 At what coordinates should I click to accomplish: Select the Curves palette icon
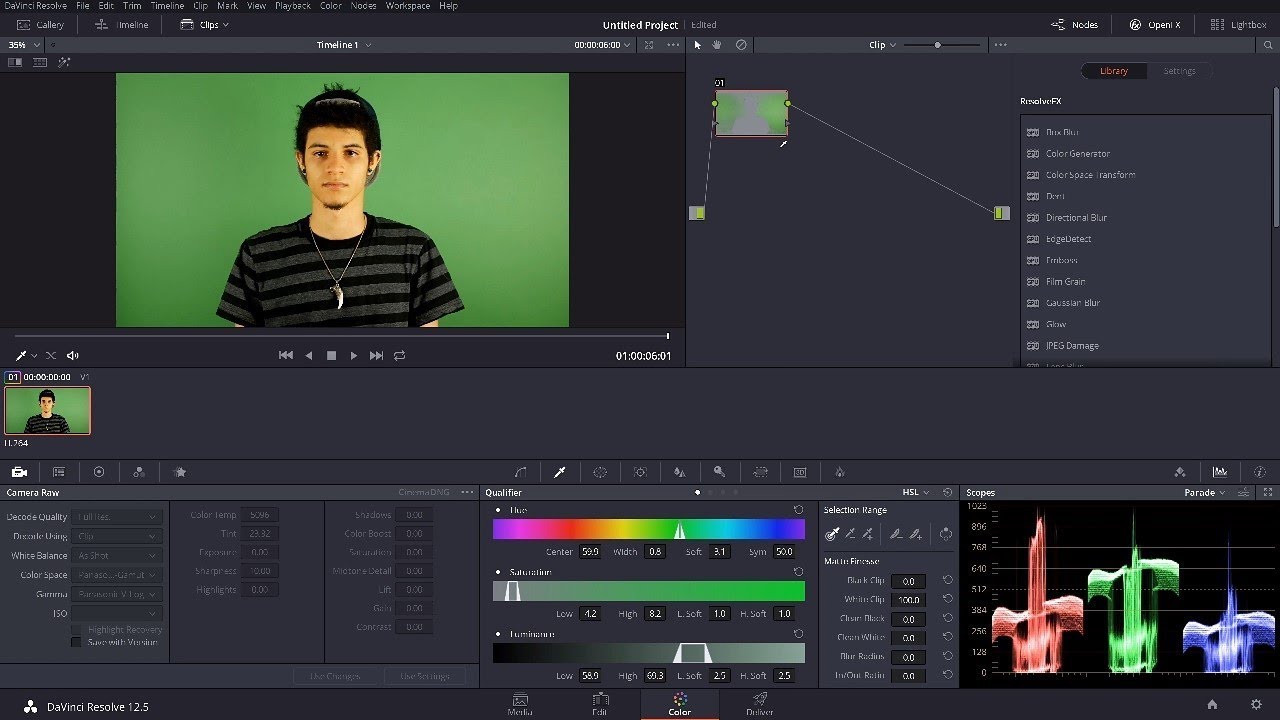[520, 472]
